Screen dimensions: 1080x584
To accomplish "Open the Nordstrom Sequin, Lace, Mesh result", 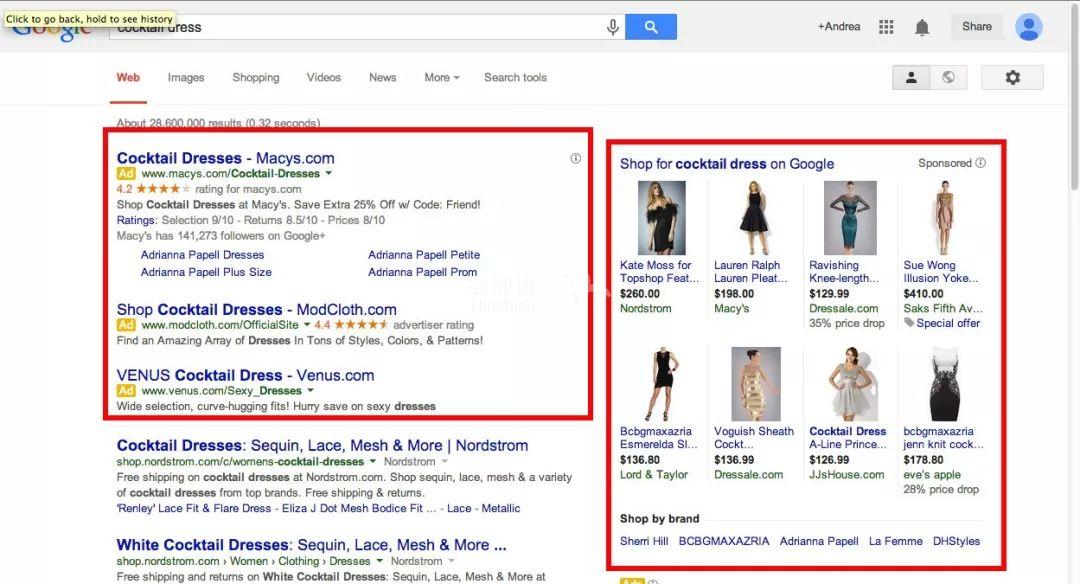I will click(322, 446).
